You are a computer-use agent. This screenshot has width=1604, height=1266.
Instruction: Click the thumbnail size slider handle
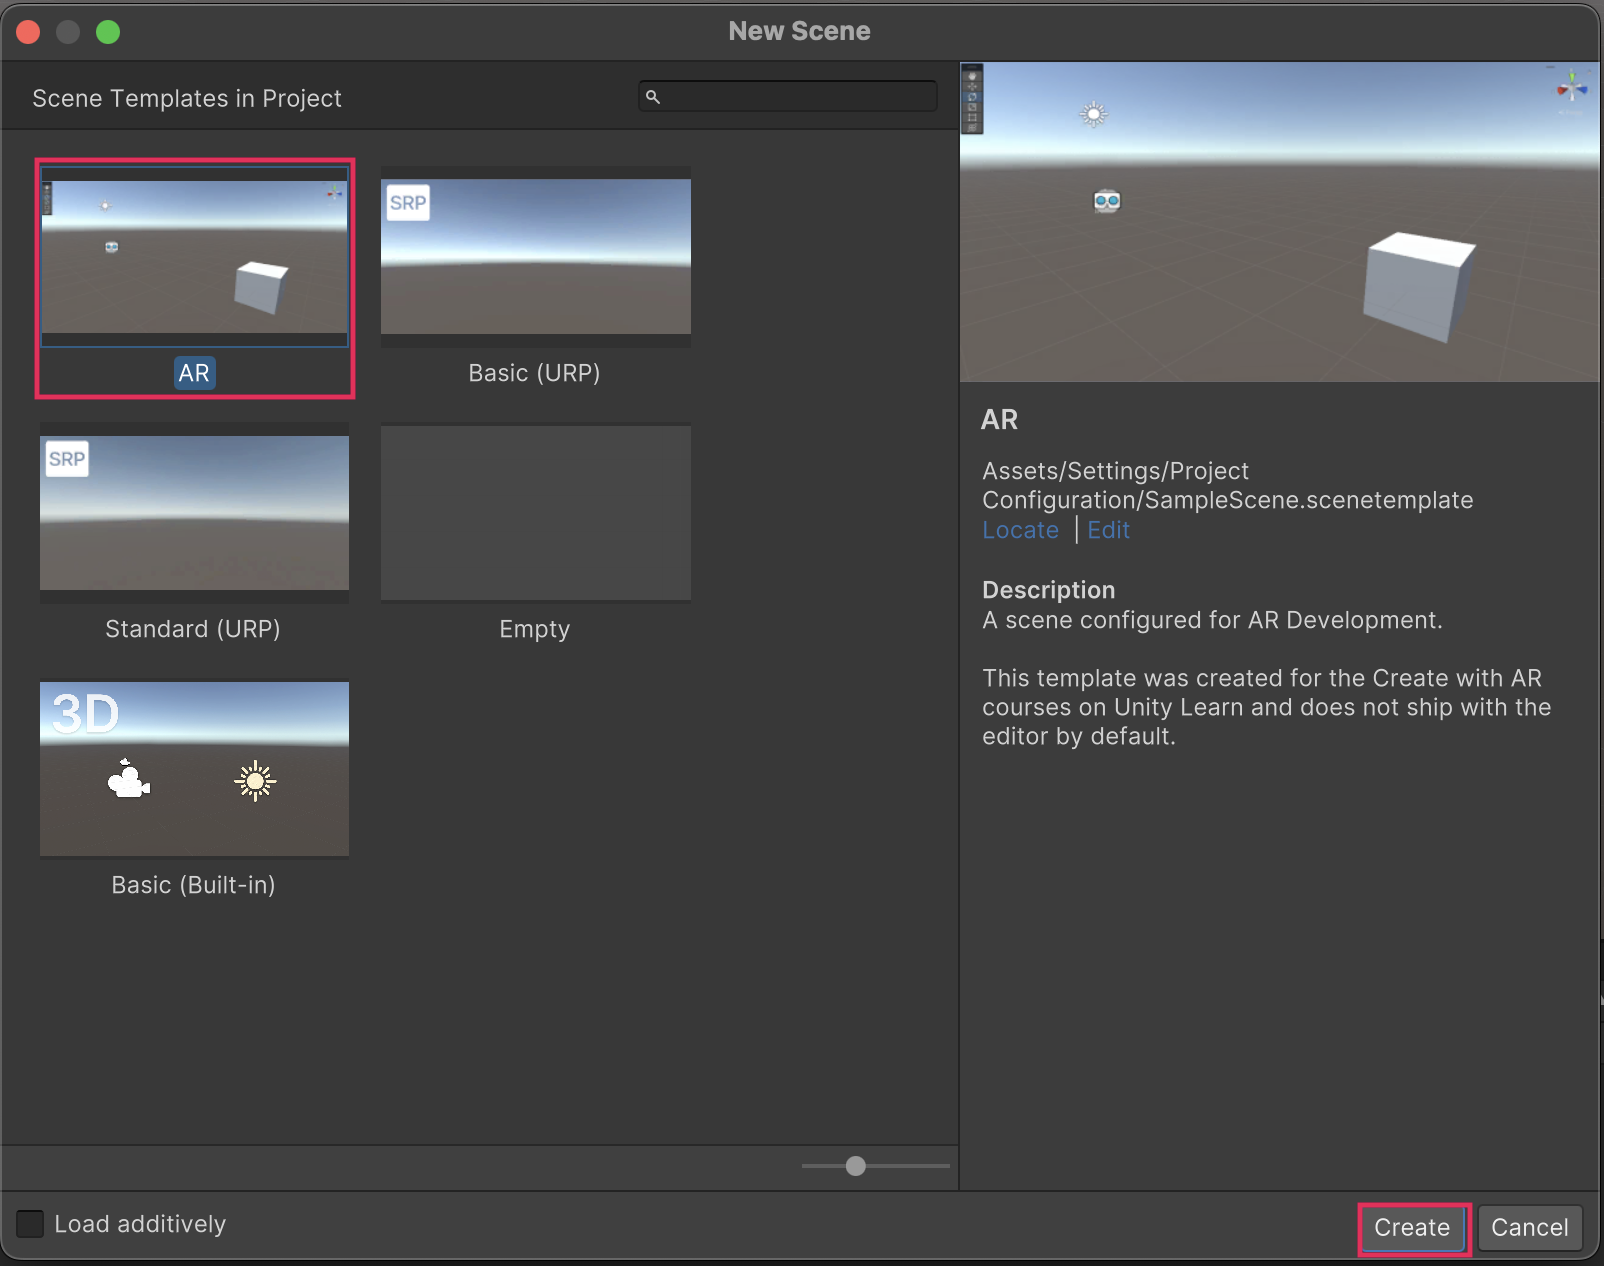(x=855, y=1166)
